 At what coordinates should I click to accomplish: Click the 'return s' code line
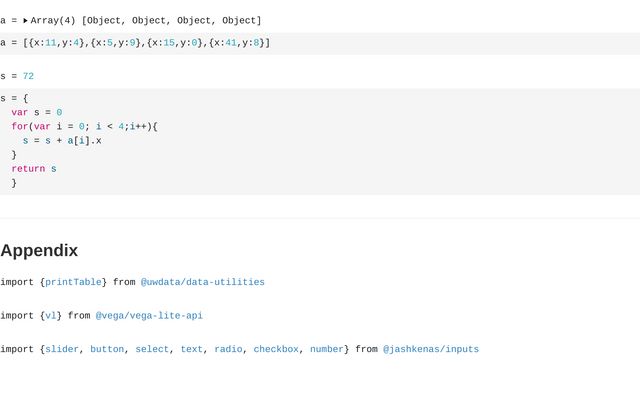click(x=34, y=169)
